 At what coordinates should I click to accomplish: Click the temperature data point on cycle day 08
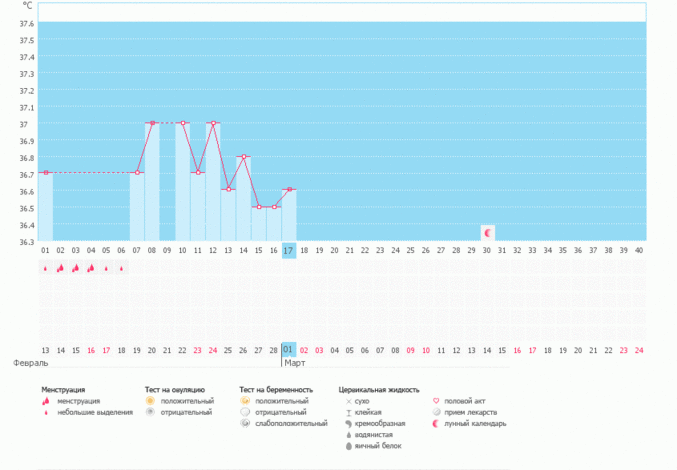pos(152,123)
